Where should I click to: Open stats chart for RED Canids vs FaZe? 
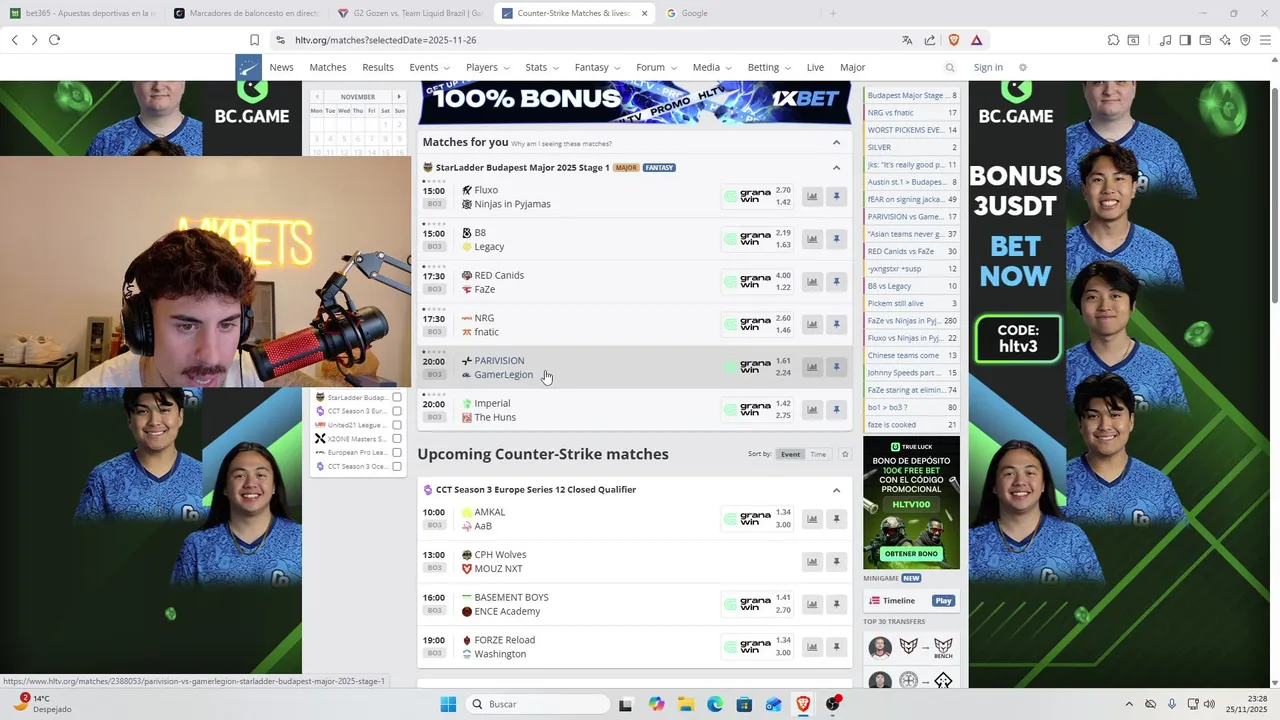coord(812,282)
